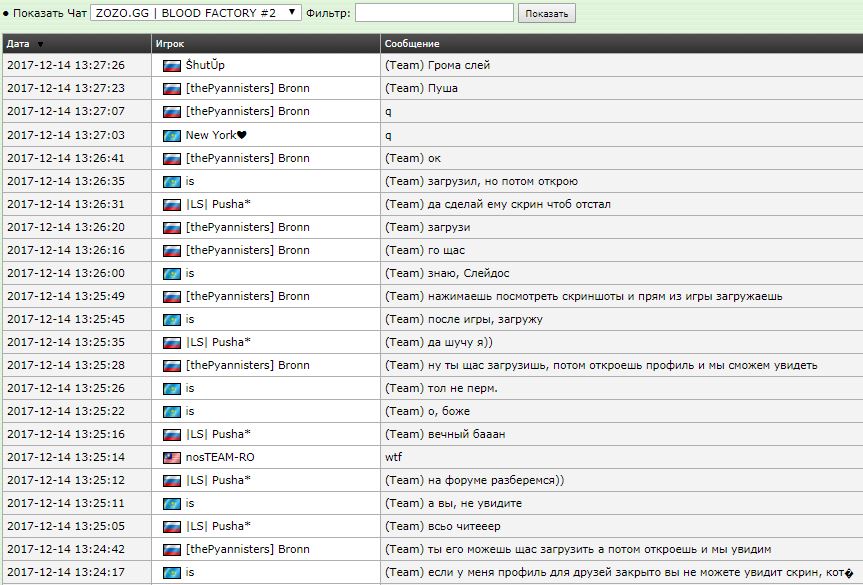Click the 'wtf' message cell
Image resolution: width=863 pixels, height=585 pixels.
(393, 457)
